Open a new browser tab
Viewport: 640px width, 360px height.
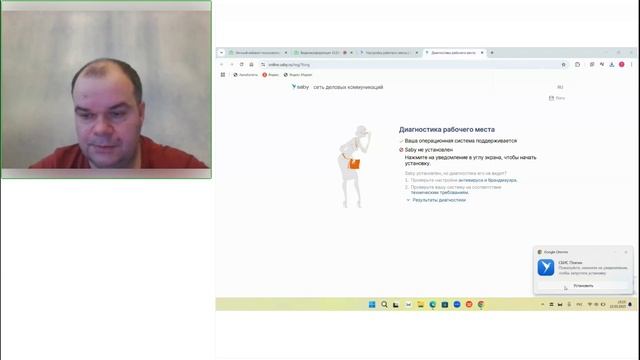[492, 53]
